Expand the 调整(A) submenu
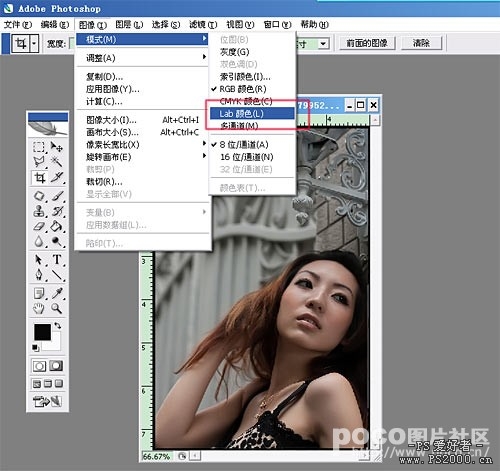The height and width of the screenshot is (471, 500). pos(142,58)
